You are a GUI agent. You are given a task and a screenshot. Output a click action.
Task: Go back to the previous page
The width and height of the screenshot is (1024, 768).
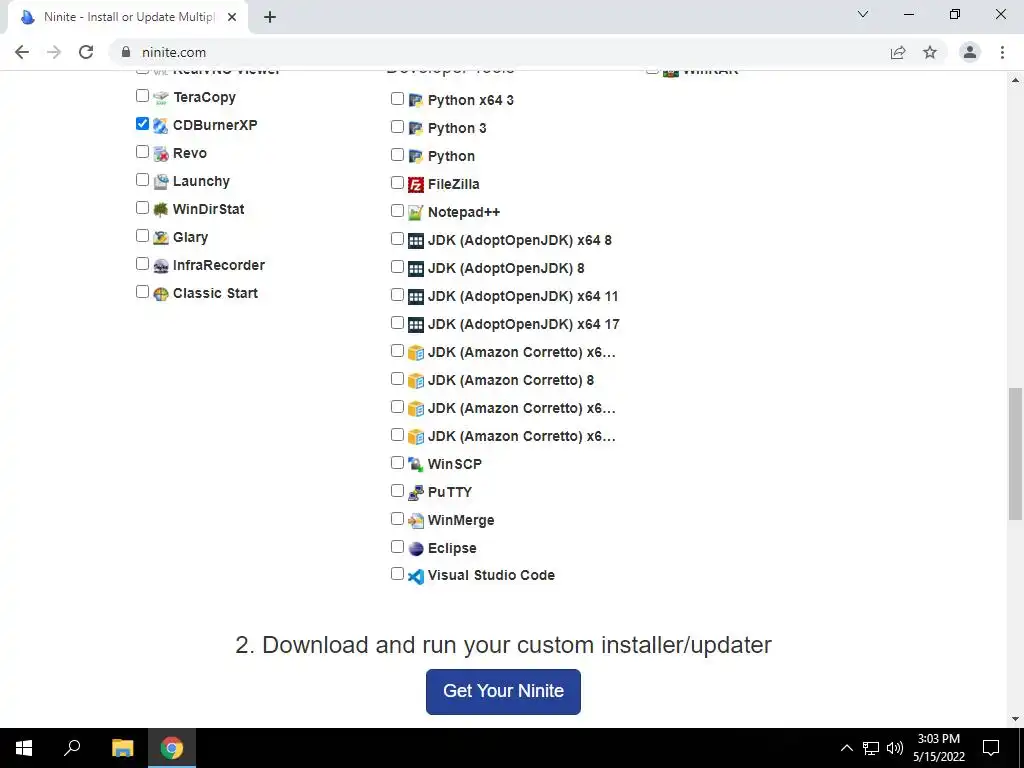click(x=22, y=52)
